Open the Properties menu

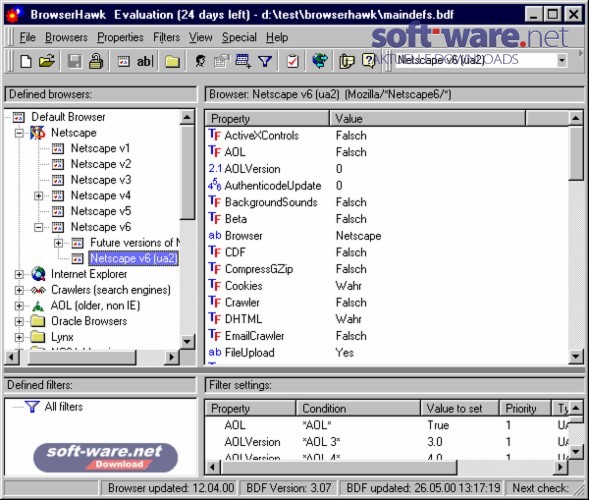click(120, 37)
